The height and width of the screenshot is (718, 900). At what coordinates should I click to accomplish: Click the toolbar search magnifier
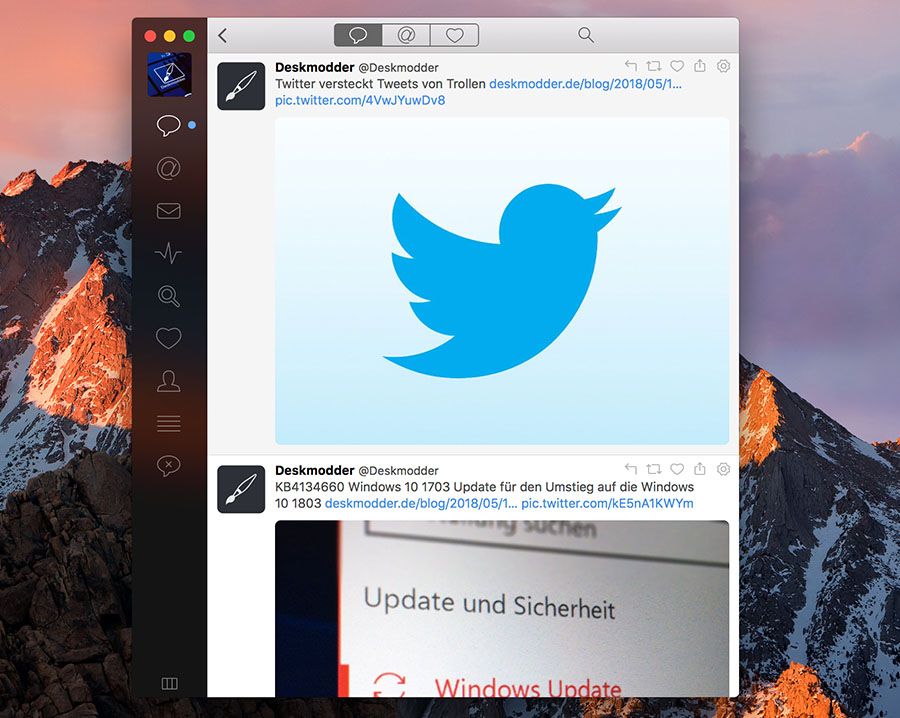(585, 35)
